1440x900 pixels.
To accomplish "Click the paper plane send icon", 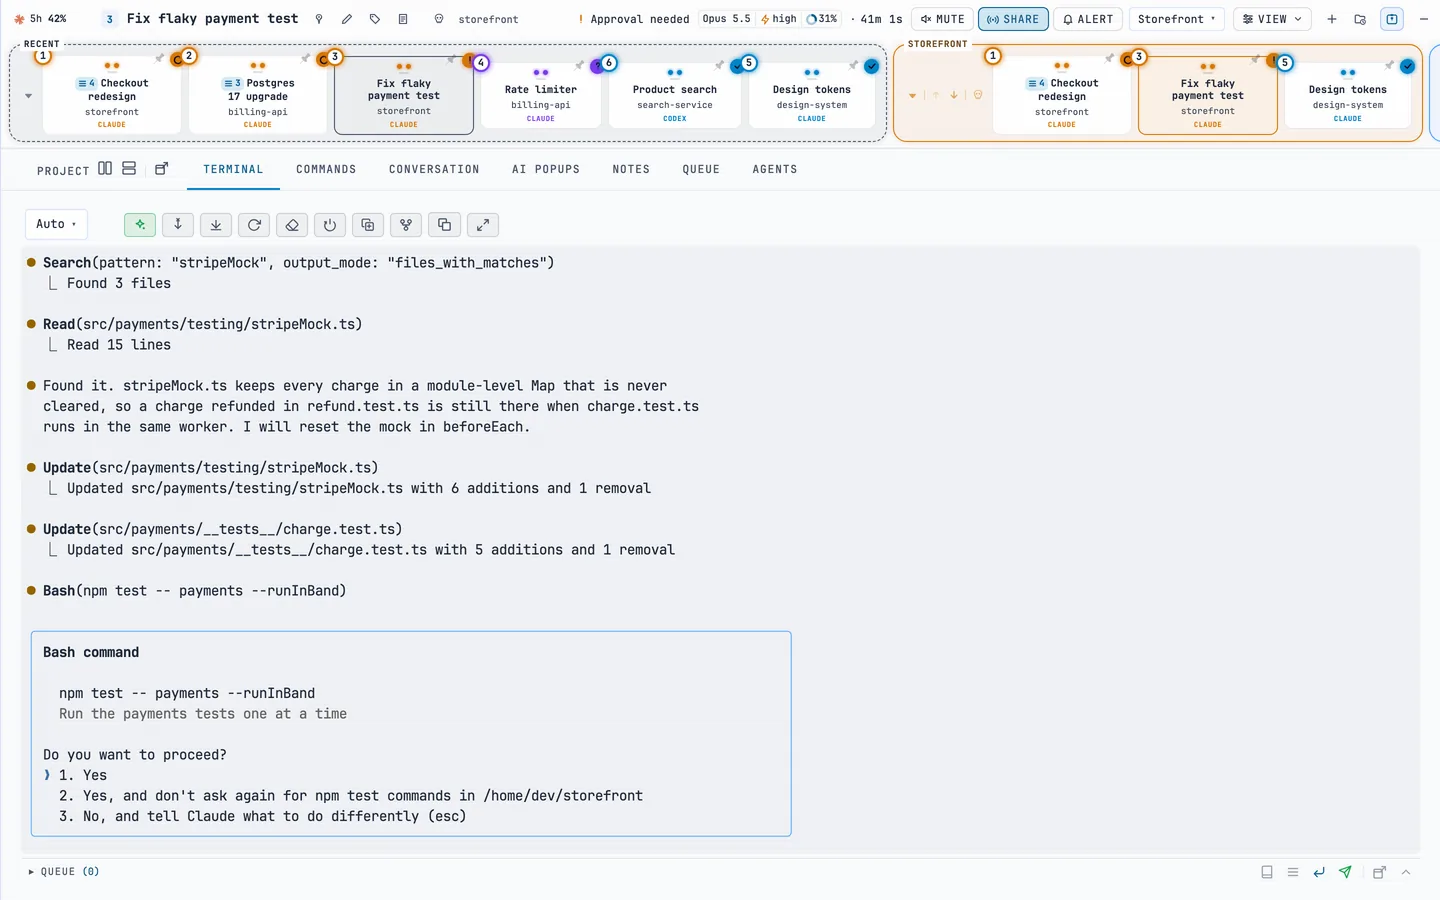I will (1345, 872).
